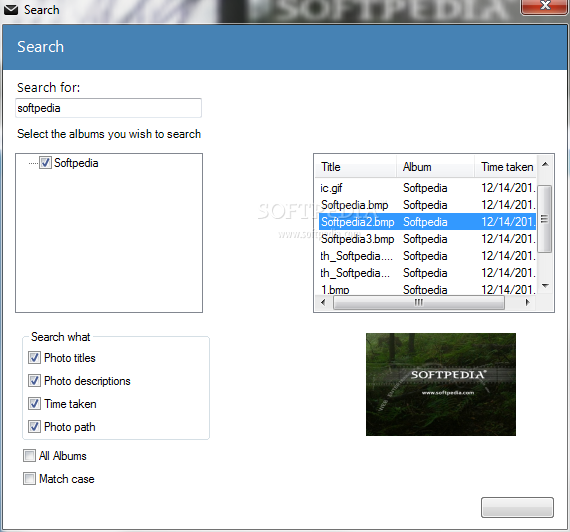This screenshot has height=532, width=570.
Task: Select the 1.bmp result row
Action: (427, 289)
